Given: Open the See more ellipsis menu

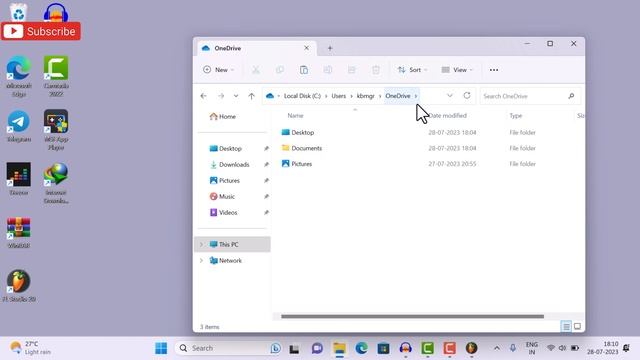Looking at the screenshot, I should [x=494, y=70].
